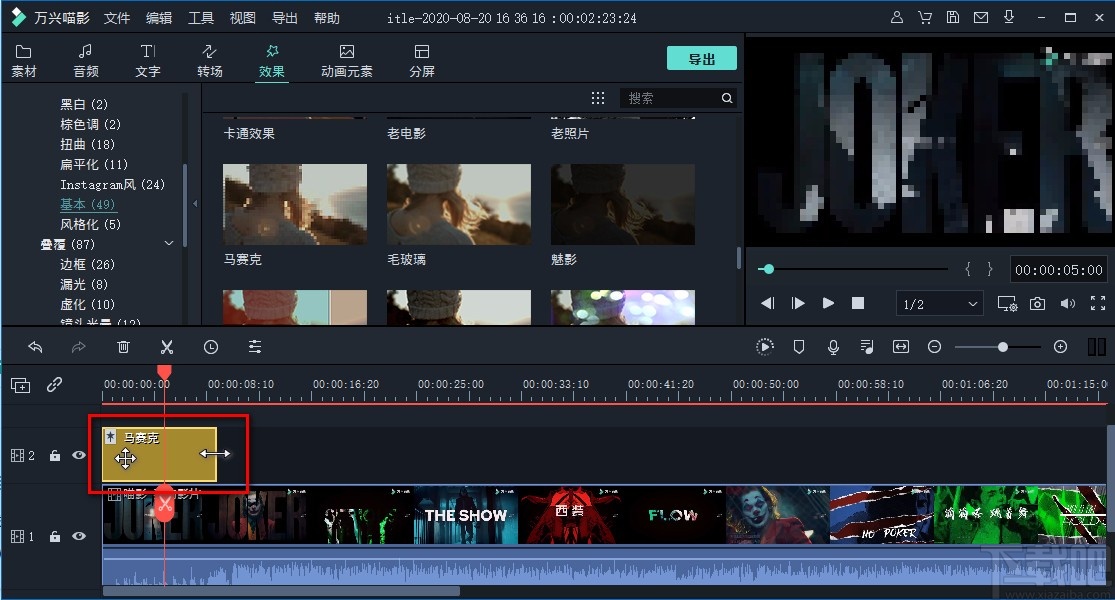
Task: Collapse the 叠覆 category chevron
Action: click(168, 243)
